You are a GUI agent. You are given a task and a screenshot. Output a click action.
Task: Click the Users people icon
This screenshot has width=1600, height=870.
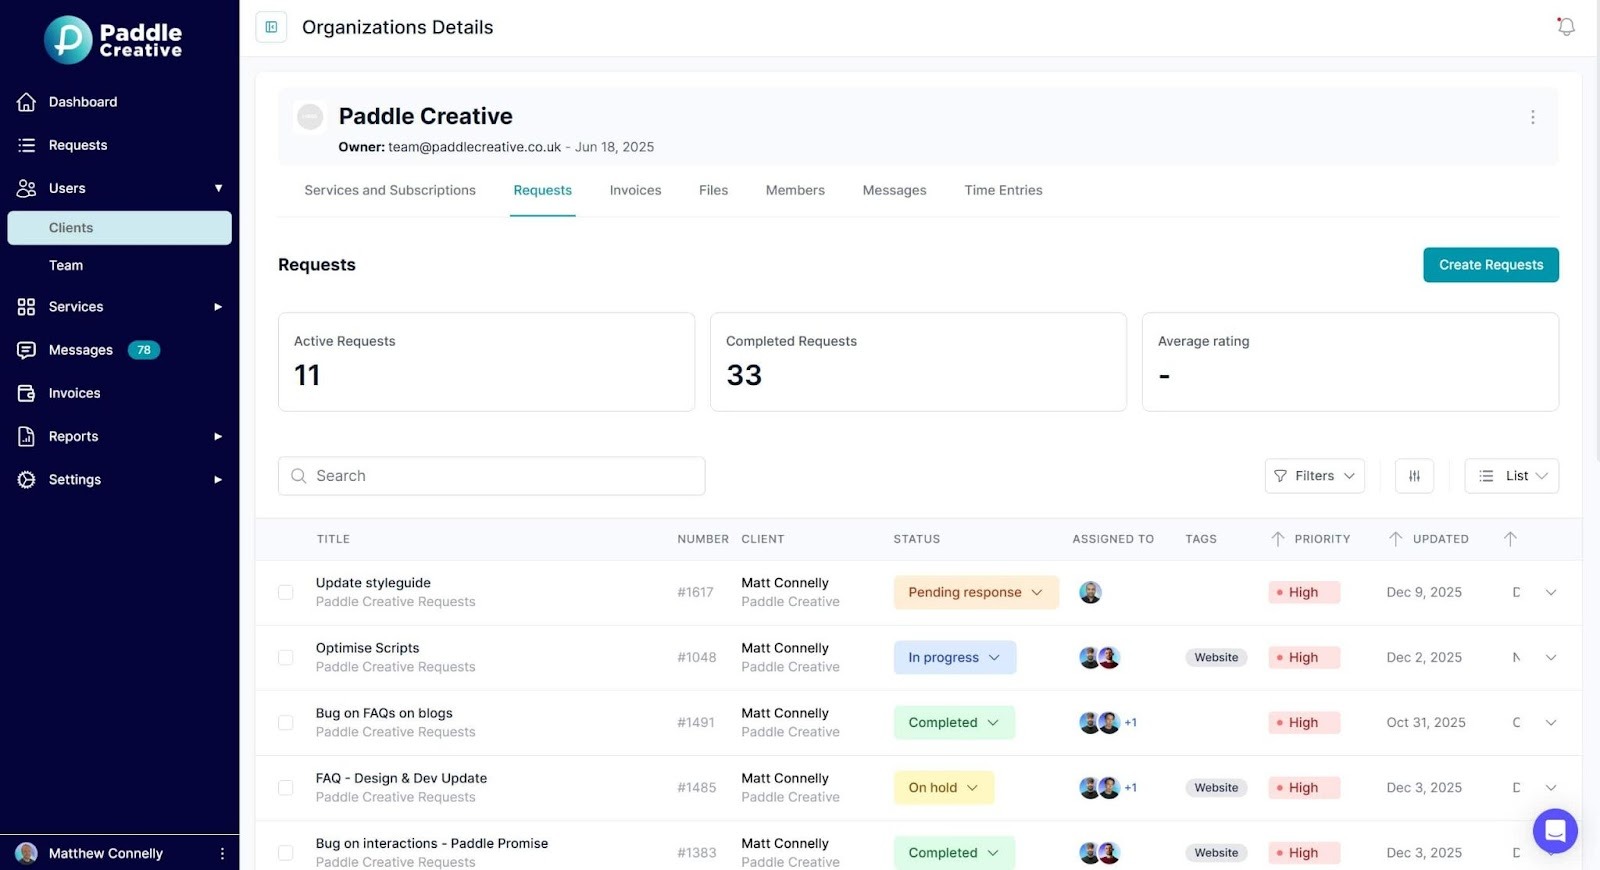(x=27, y=188)
